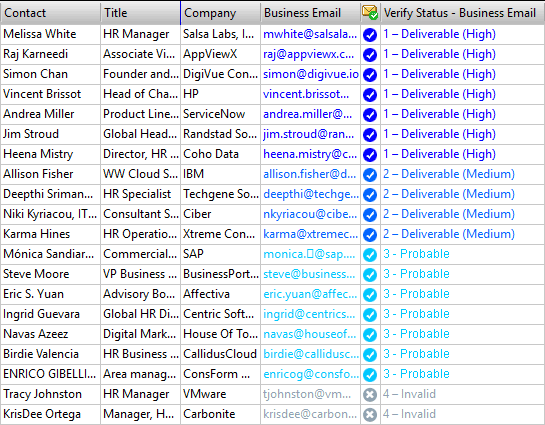Open the vincent.brissot... email link
Image resolution: width=545 pixels, height=425 pixels.
(306, 94)
